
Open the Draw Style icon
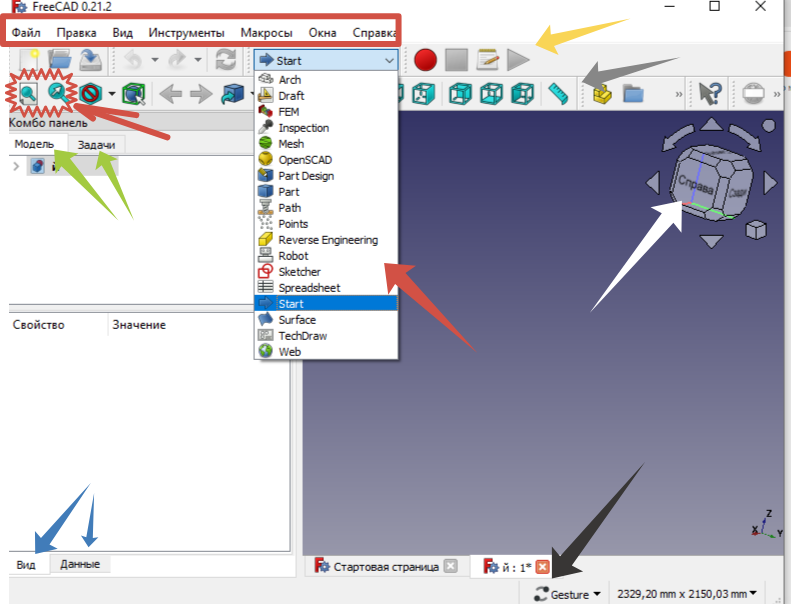point(91,94)
